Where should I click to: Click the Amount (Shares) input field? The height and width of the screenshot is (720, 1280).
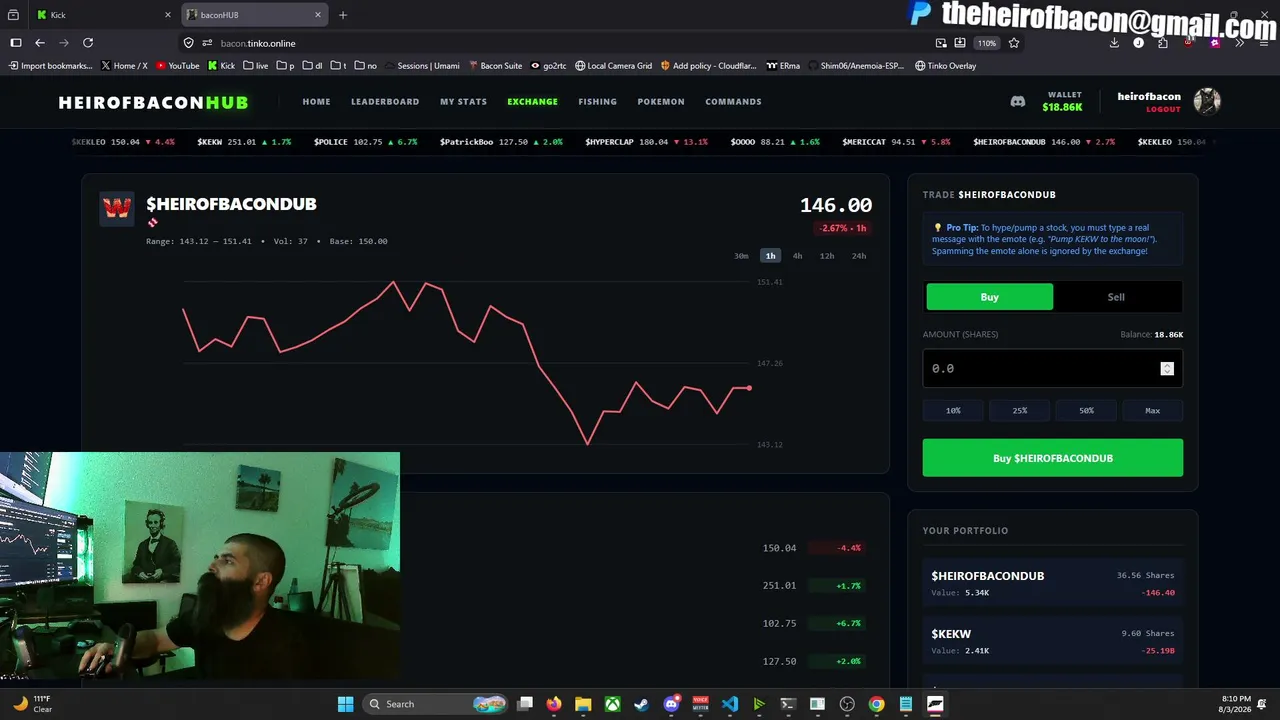pos(1053,369)
